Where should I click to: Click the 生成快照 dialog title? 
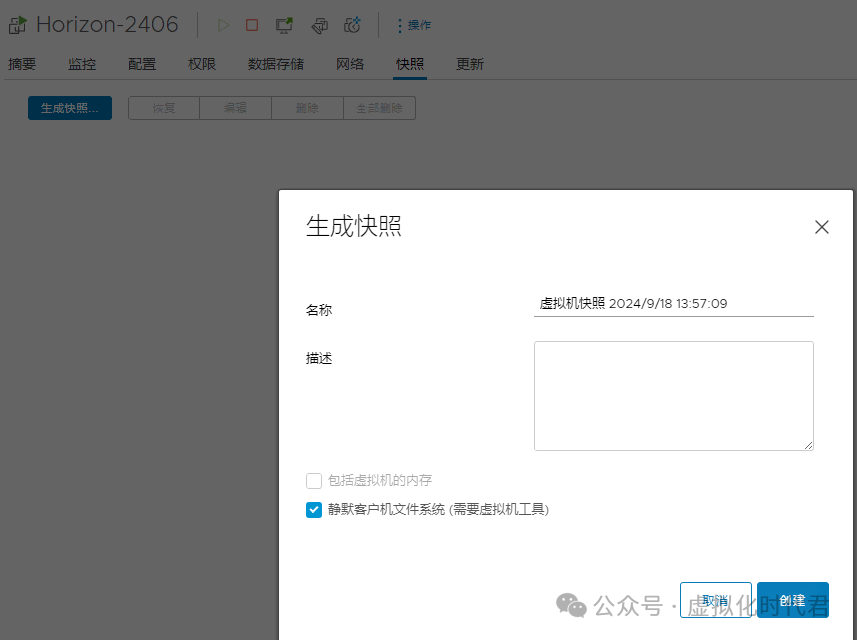pyautogui.click(x=354, y=226)
